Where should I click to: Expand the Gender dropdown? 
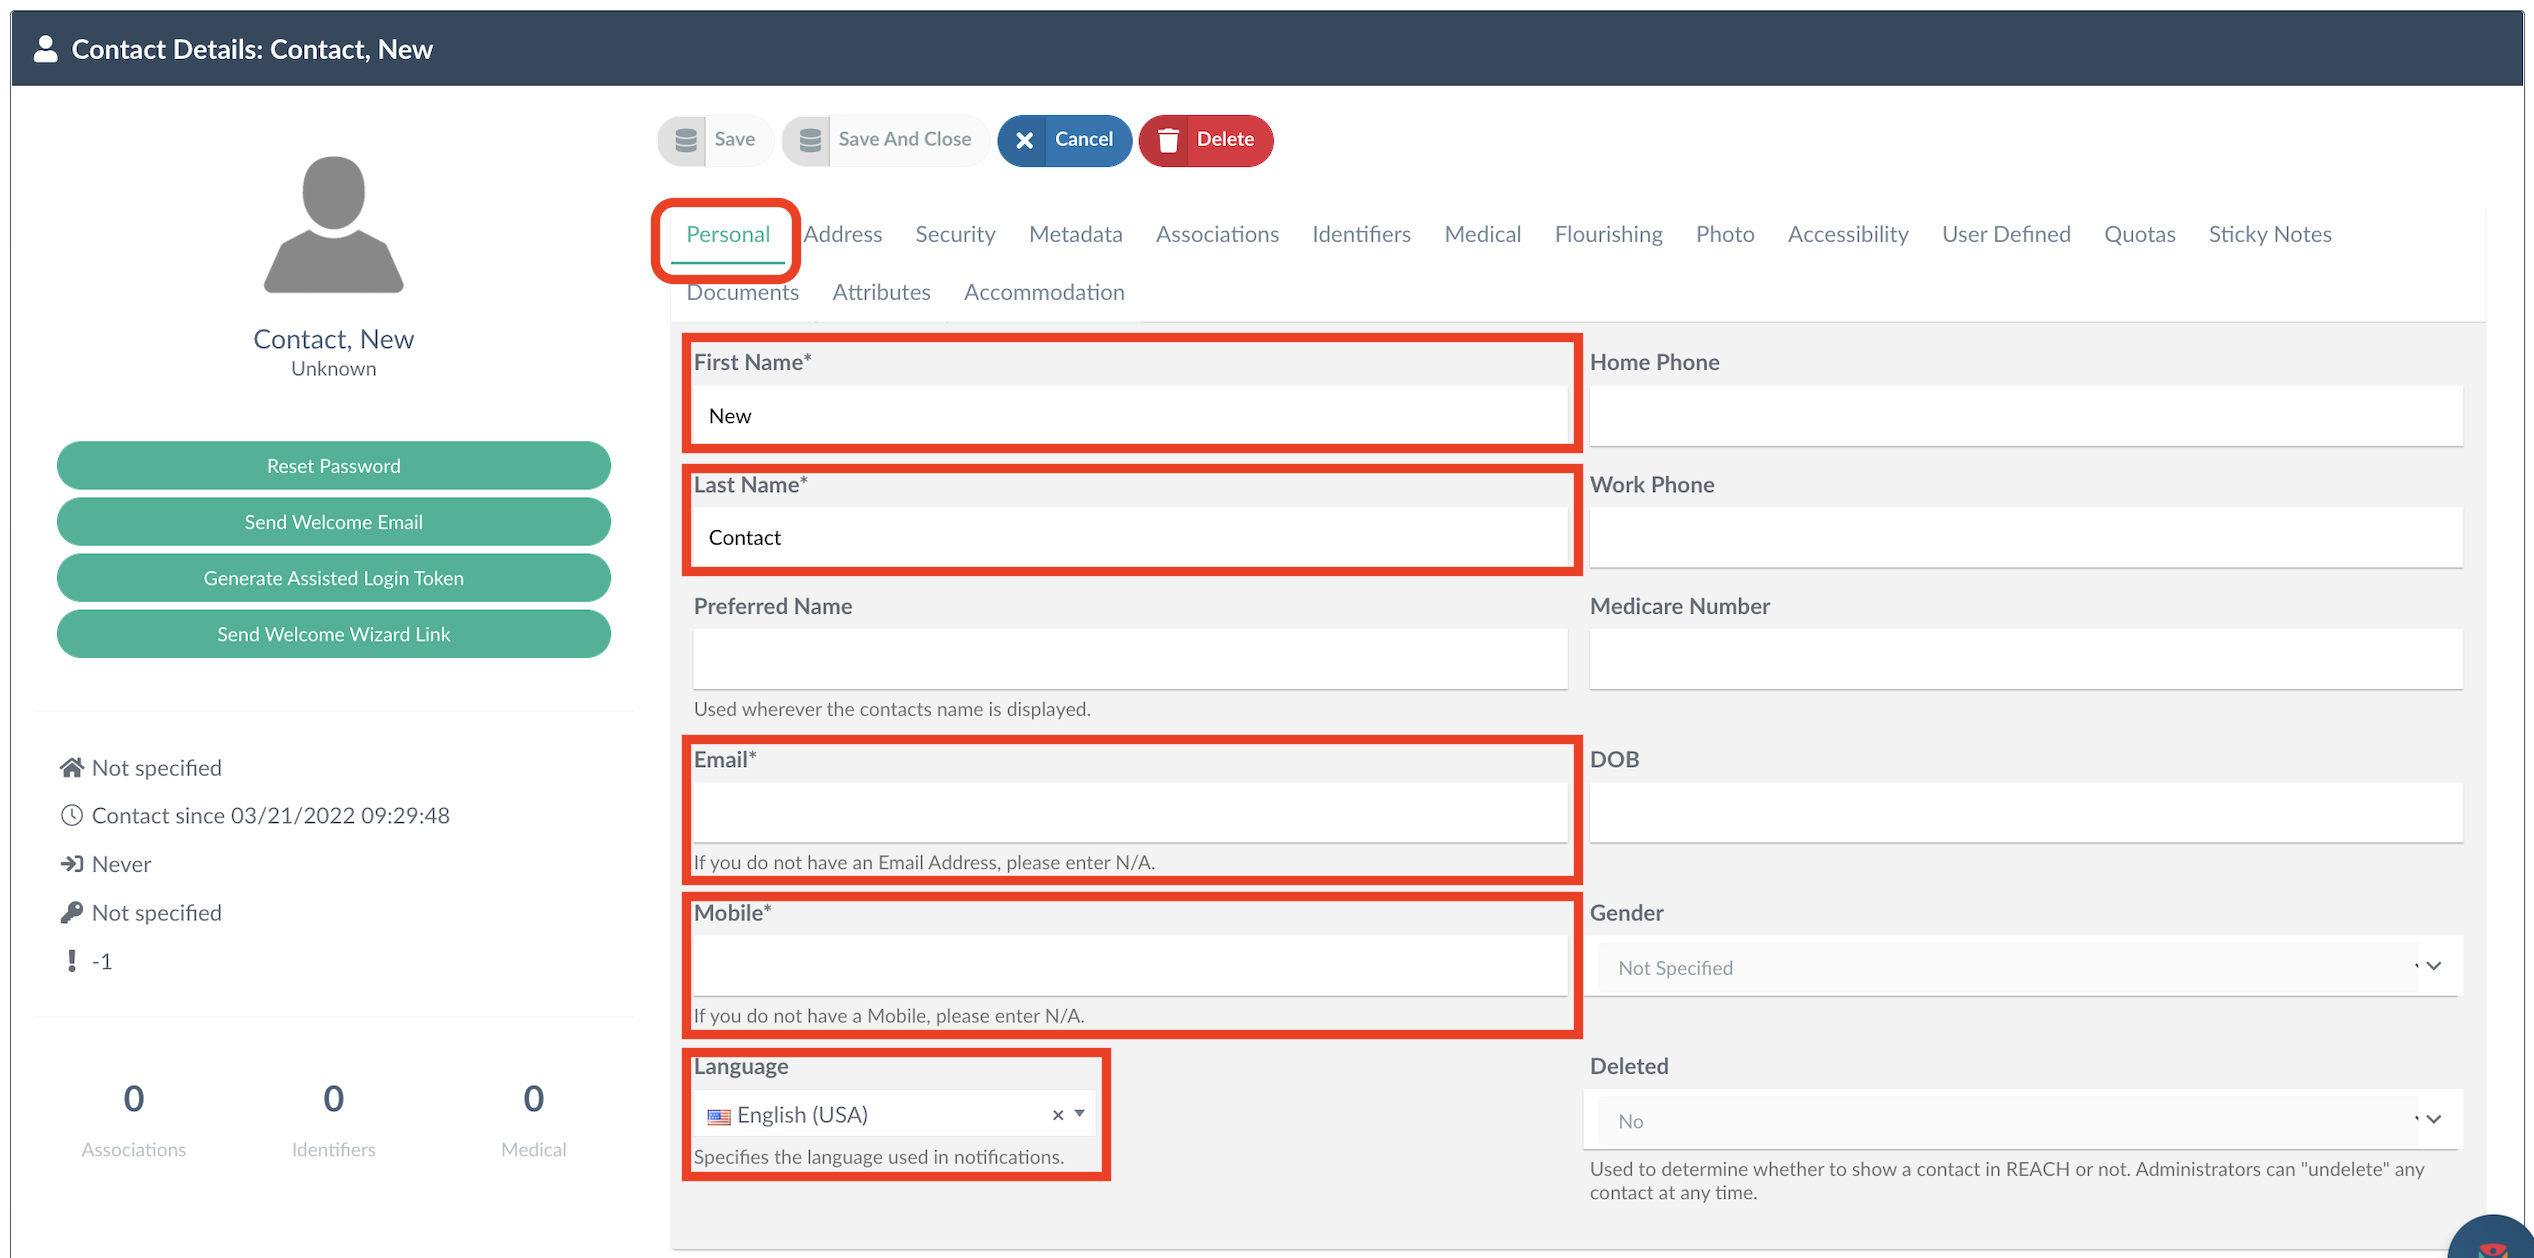2433,967
